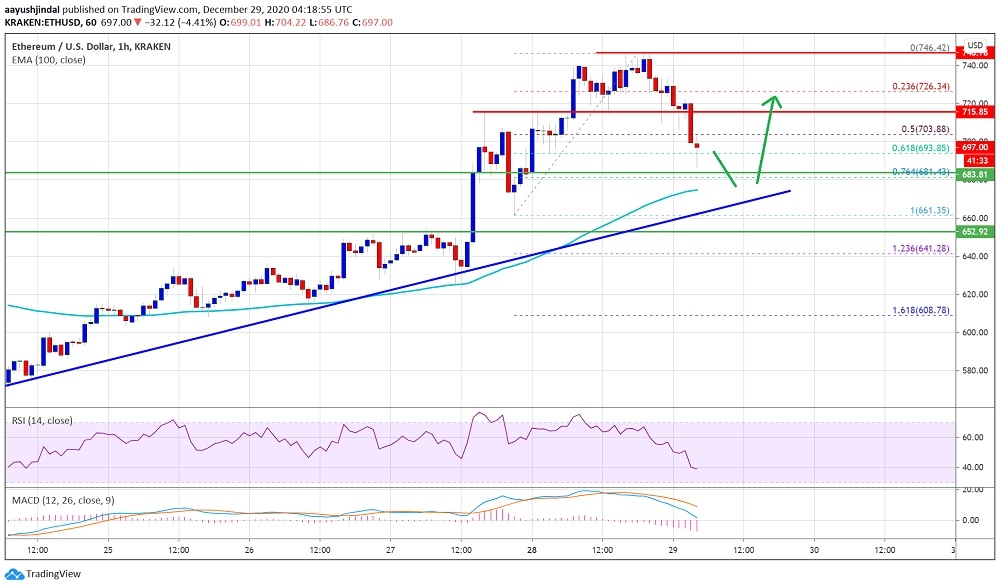Click the 580.00 price axis label
This screenshot has width=1000, height=588.
pos(976,371)
